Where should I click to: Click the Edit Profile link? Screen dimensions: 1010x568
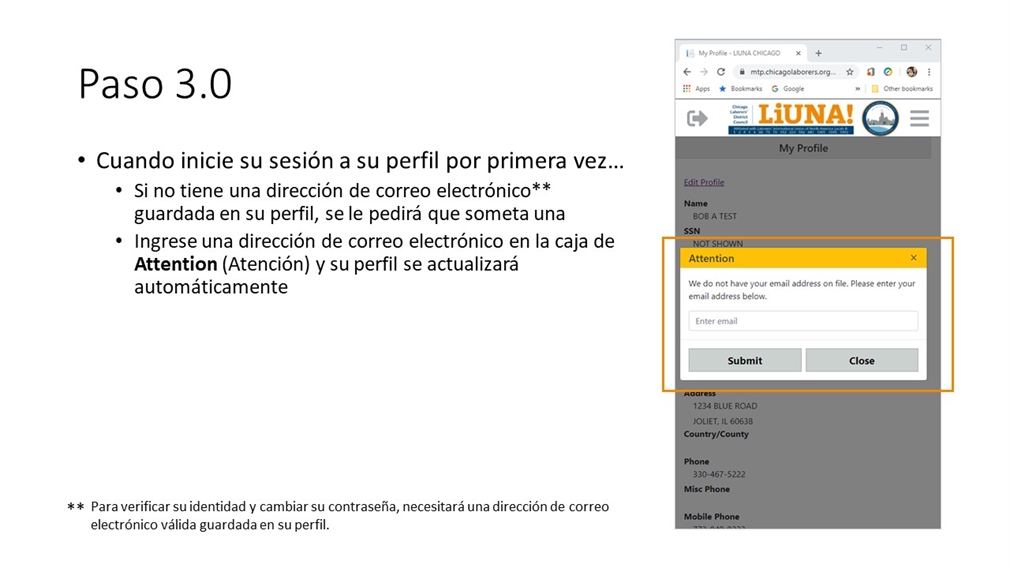coord(703,182)
